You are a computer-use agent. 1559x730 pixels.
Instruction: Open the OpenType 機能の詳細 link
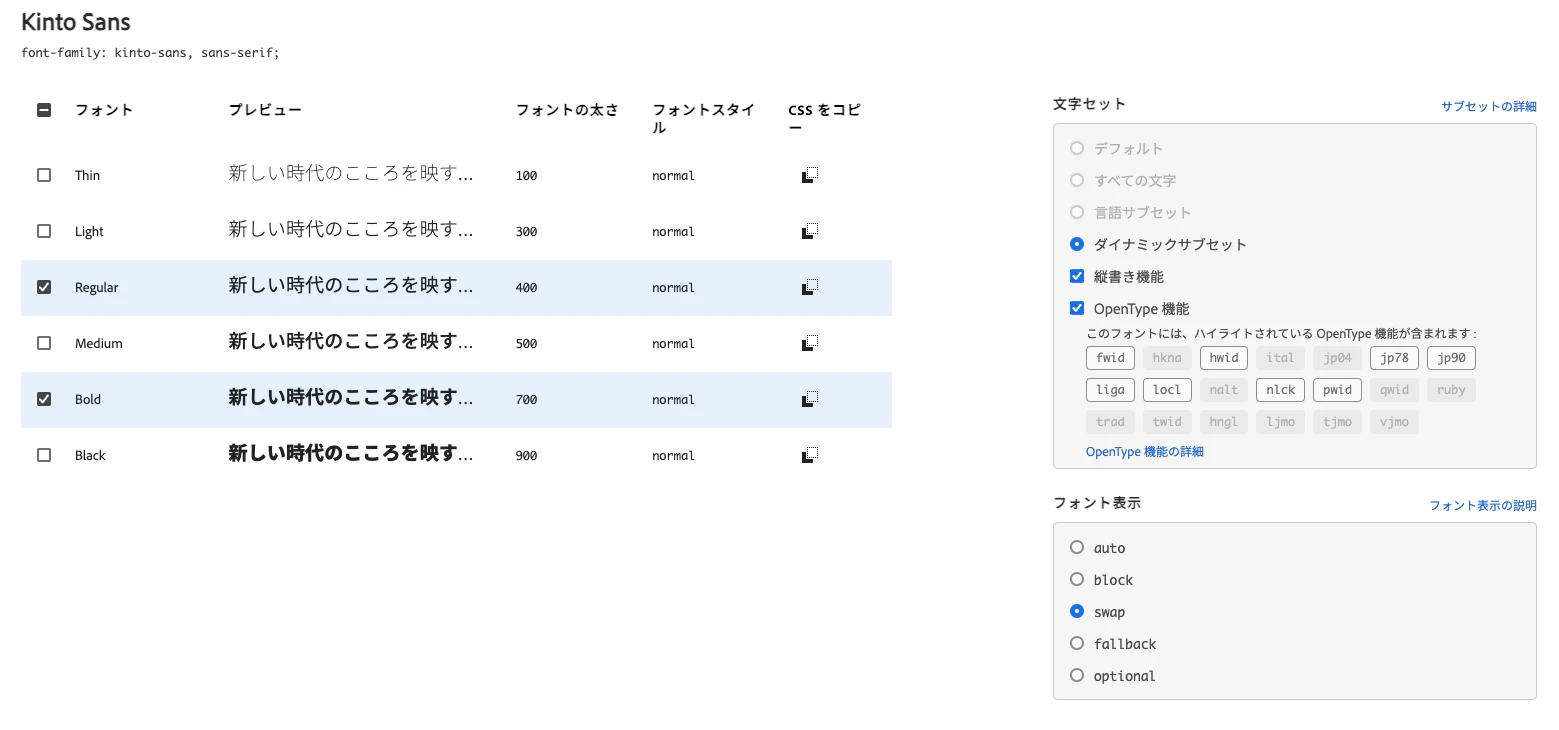[x=1145, y=452]
